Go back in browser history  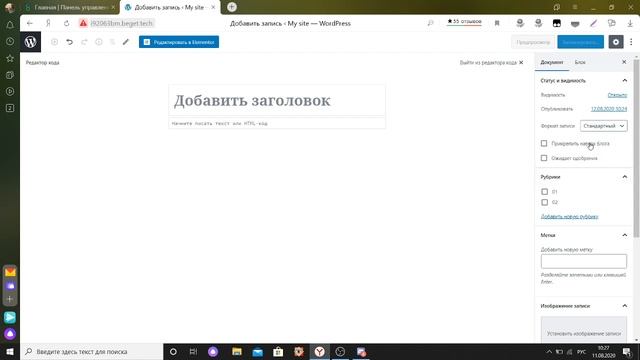point(30,23)
